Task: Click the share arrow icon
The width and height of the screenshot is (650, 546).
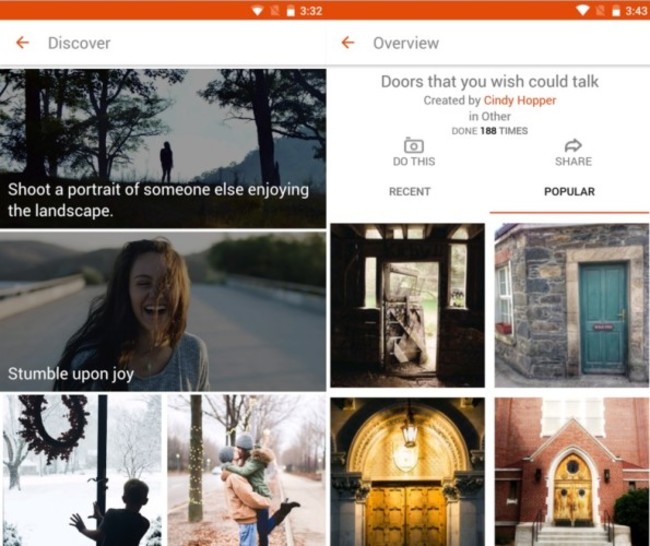Action: 573,146
